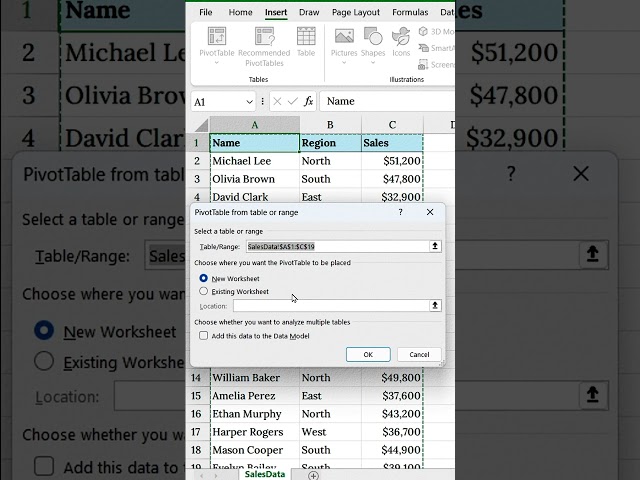Select row 2 header
The width and height of the screenshot is (640, 480).
(197, 161)
